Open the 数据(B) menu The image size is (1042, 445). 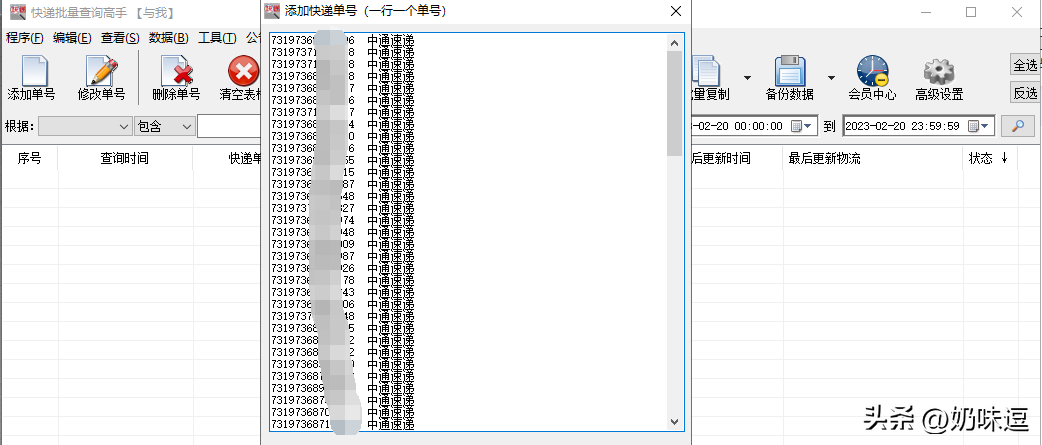pos(169,38)
